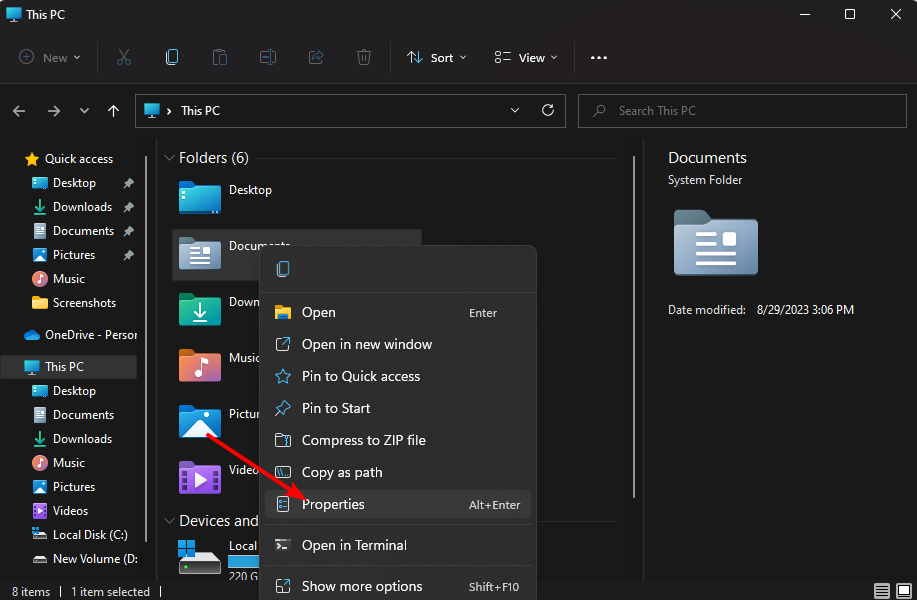Click the Share icon on the toolbar

click(x=315, y=57)
